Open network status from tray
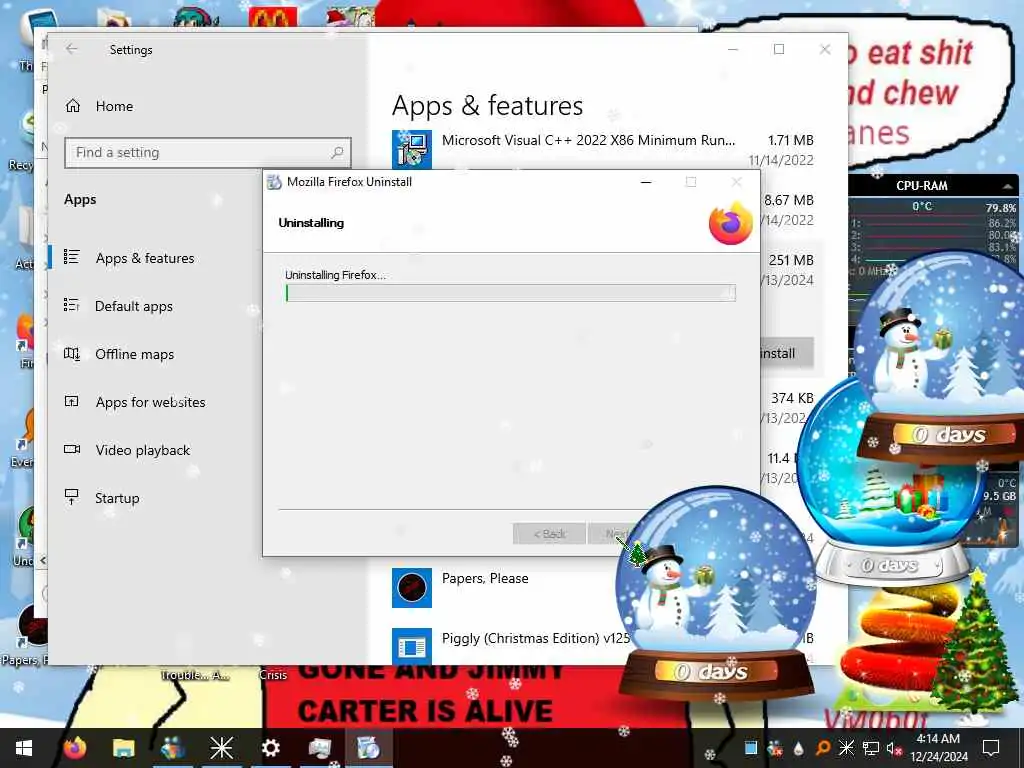The width and height of the screenshot is (1024, 768). tap(870, 748)
